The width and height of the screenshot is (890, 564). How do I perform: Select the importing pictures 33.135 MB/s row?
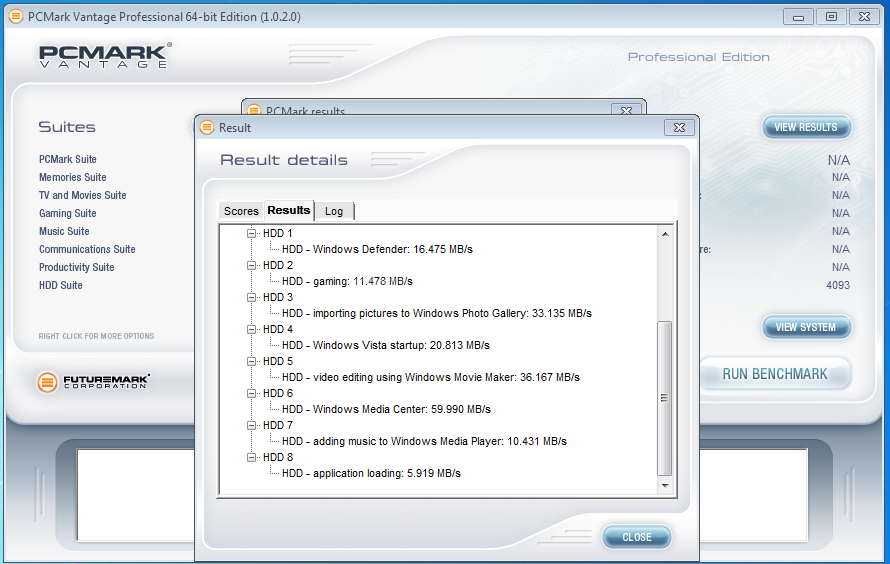coord(437,313)
